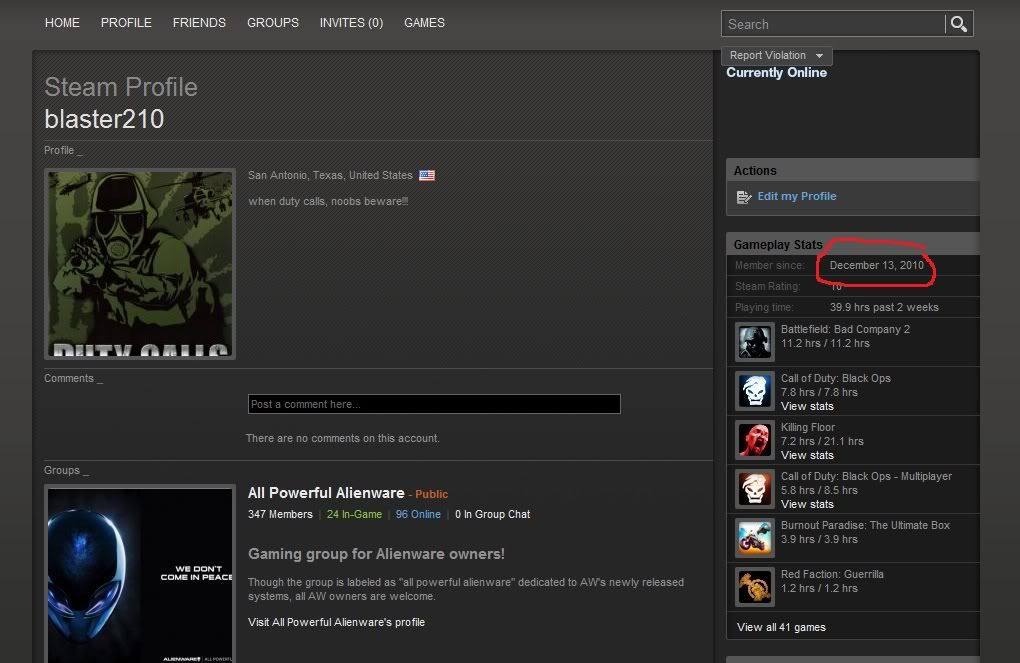1020x663 pixels.
Task: Click the United States flag icon
Action: coord(427,176)
